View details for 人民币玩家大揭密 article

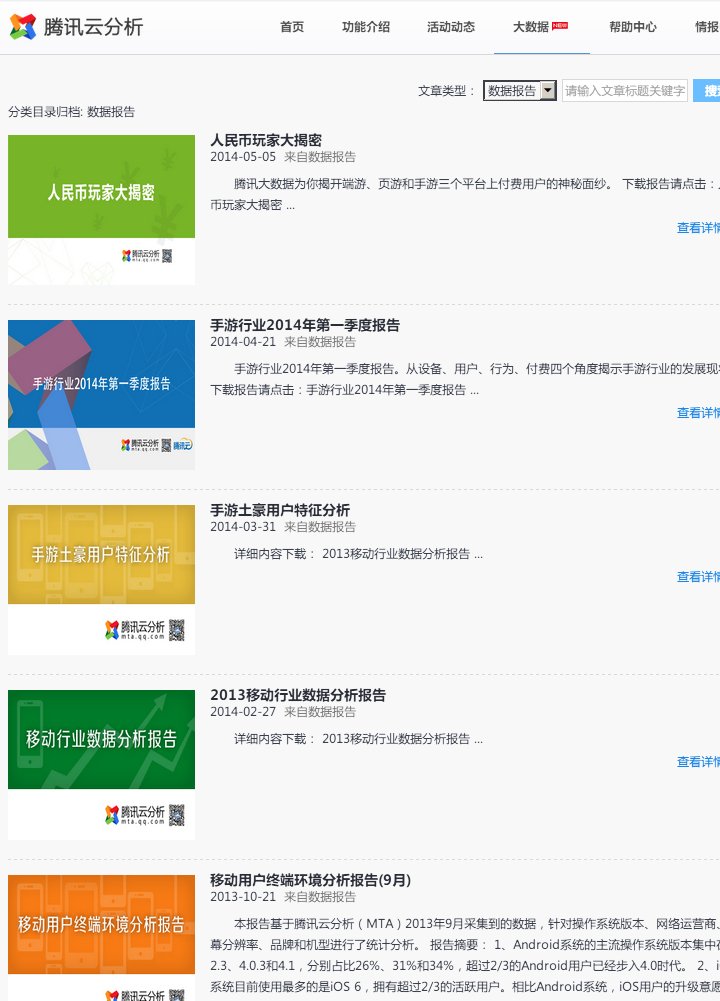698,228
